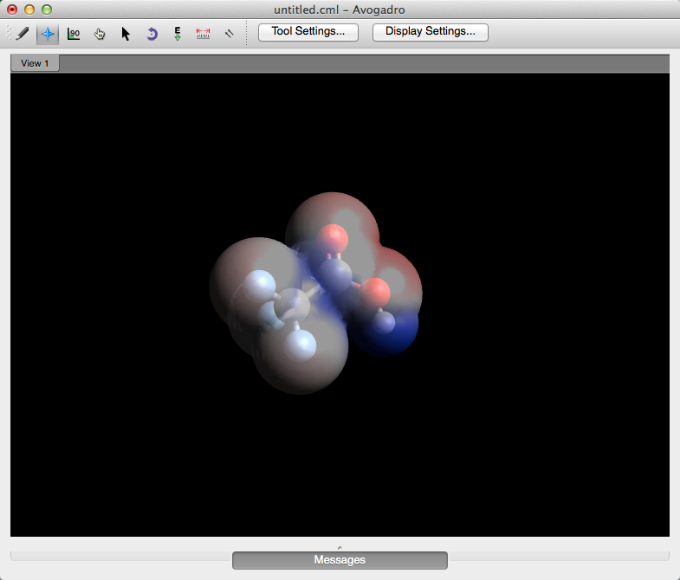
Task: Start the Auto Optimization tool
Action: tap(178, 33)
